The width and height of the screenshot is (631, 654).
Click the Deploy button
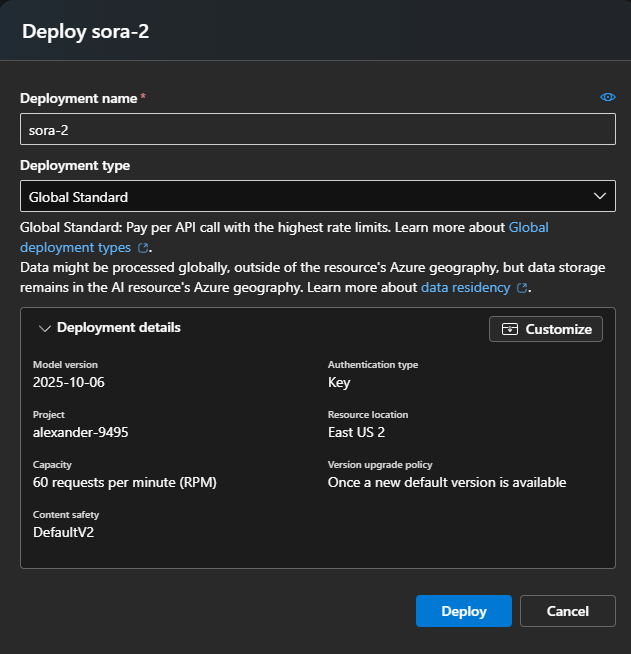pos(464,611)
